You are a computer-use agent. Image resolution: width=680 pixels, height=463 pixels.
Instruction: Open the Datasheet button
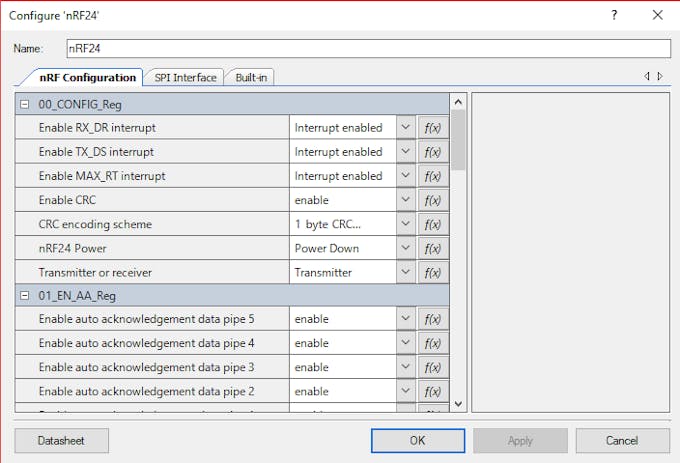[x=61, y=440]
